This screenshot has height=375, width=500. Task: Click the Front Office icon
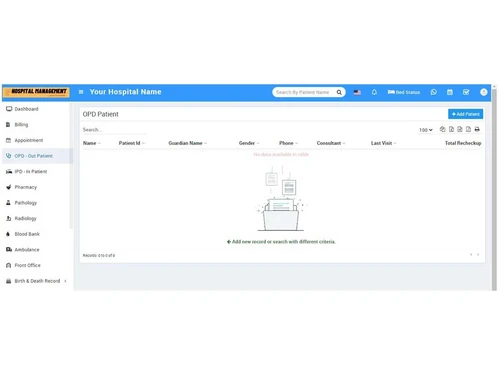point(9,265)
